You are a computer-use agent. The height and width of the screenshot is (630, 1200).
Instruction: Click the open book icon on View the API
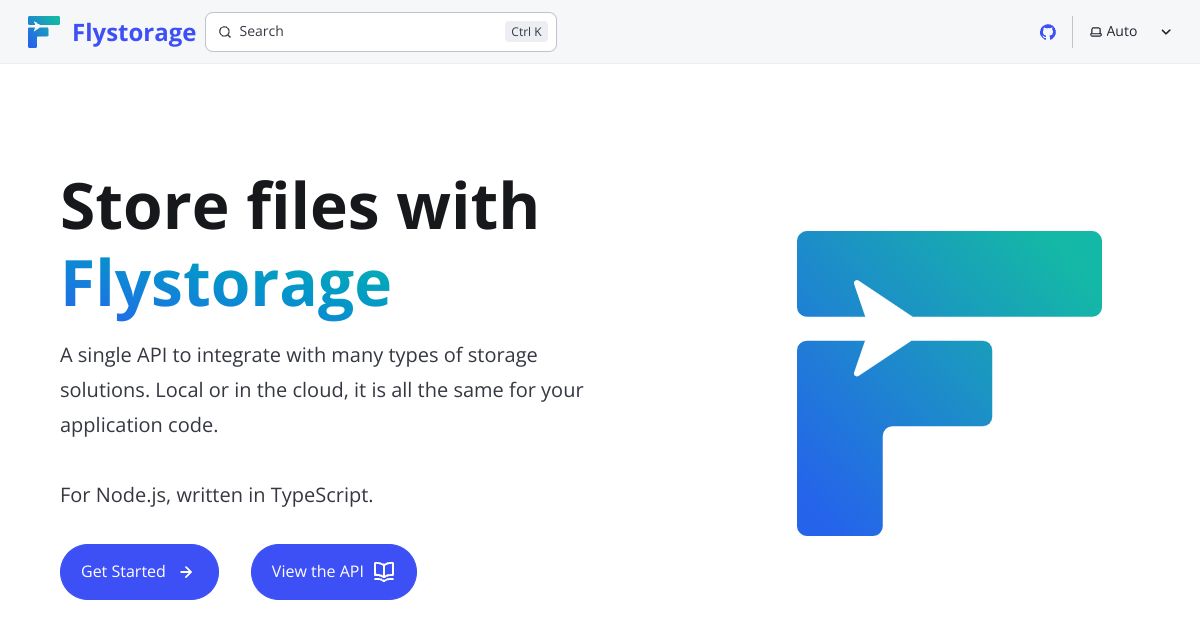(384, 572)
